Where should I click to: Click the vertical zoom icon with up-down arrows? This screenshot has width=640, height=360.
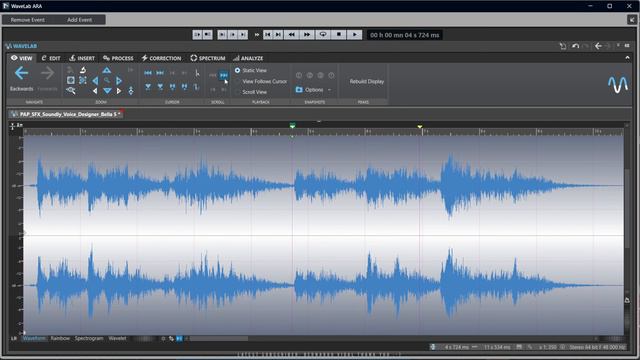tap(131, 91)
